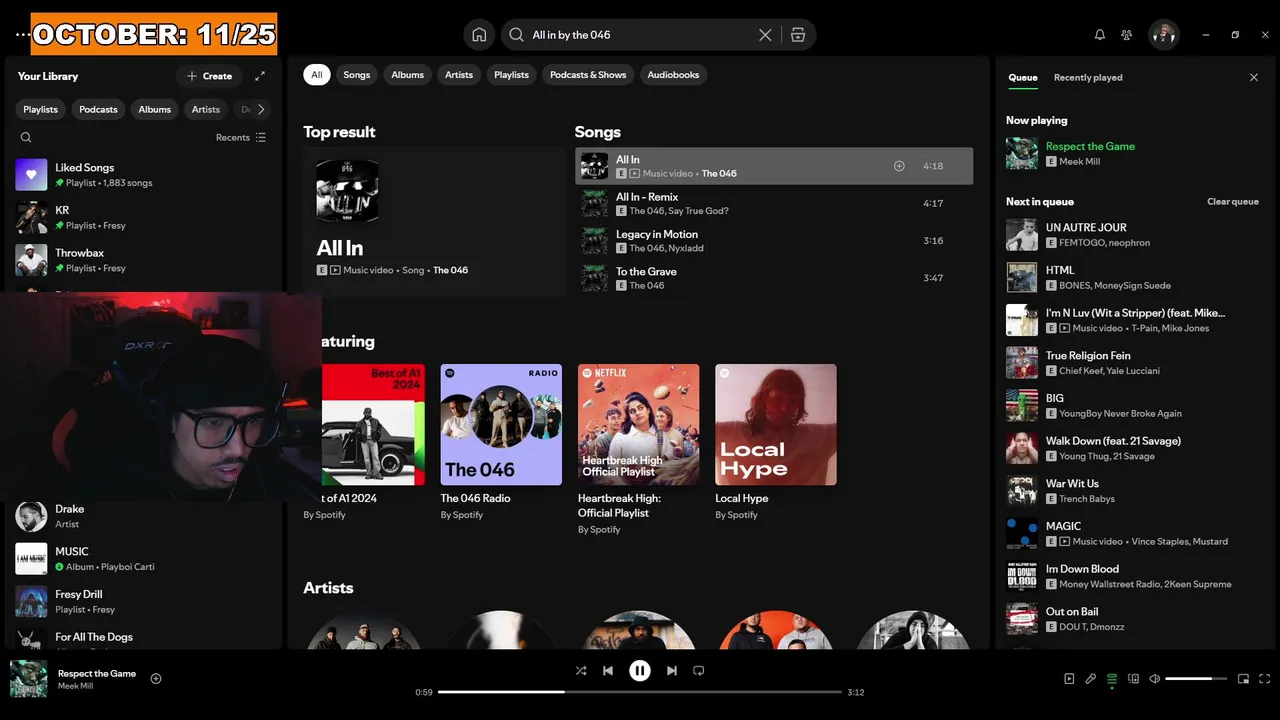Show lyrics with microphone icon

1091,679
